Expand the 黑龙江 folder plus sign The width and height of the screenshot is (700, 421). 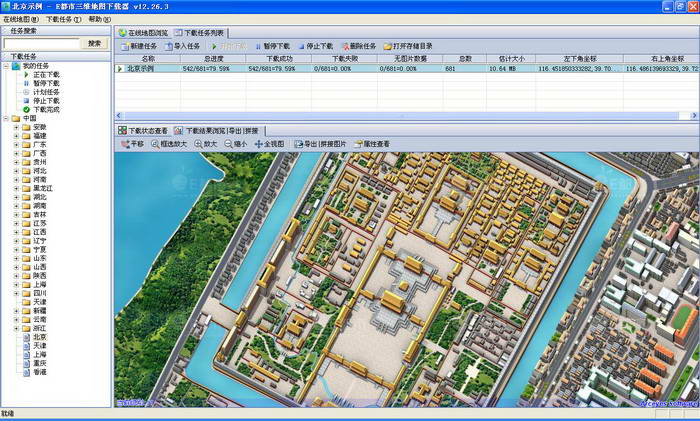click(17, 188)
